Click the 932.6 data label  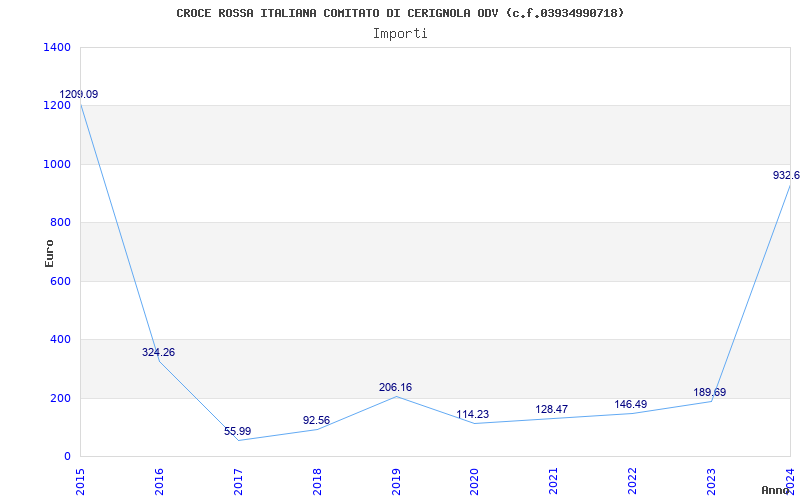click(x=786, y=175)
